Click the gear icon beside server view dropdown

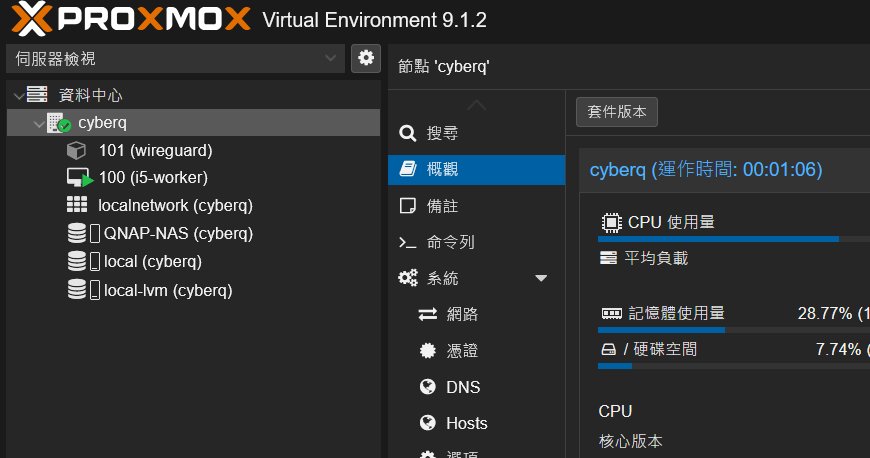coord(366,58)
